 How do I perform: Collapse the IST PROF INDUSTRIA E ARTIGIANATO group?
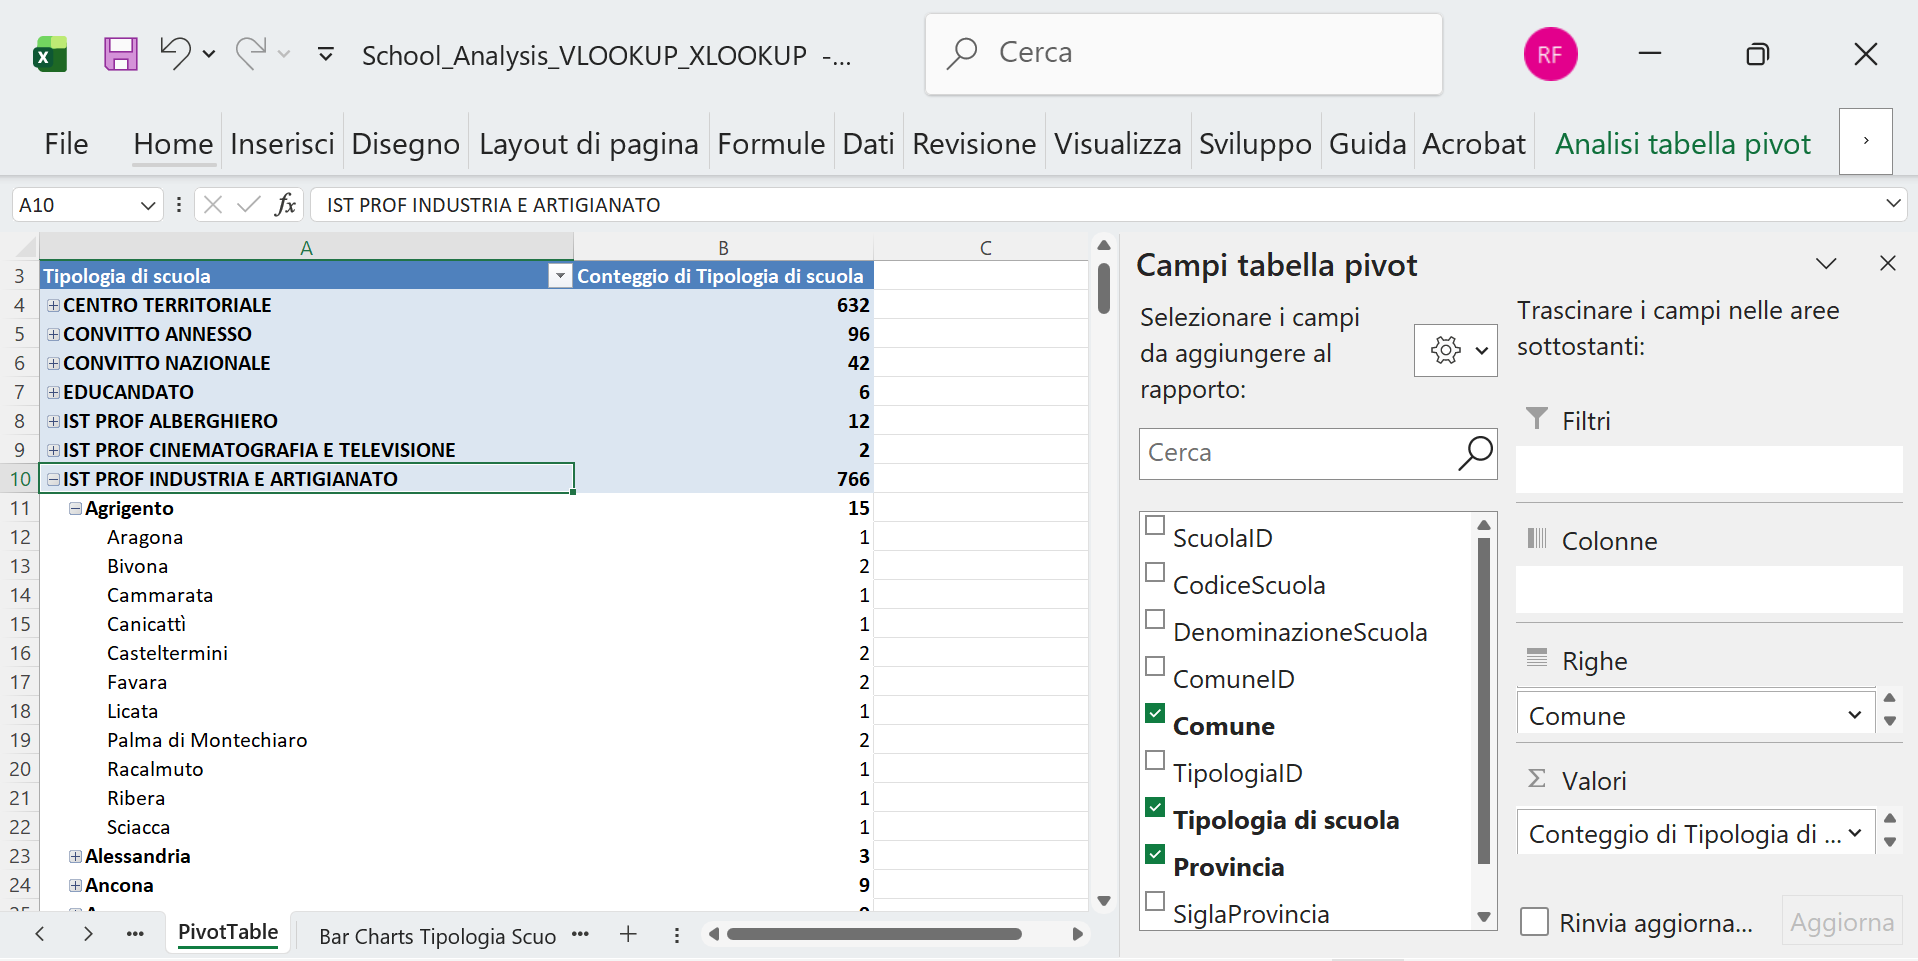coord(52,478)
